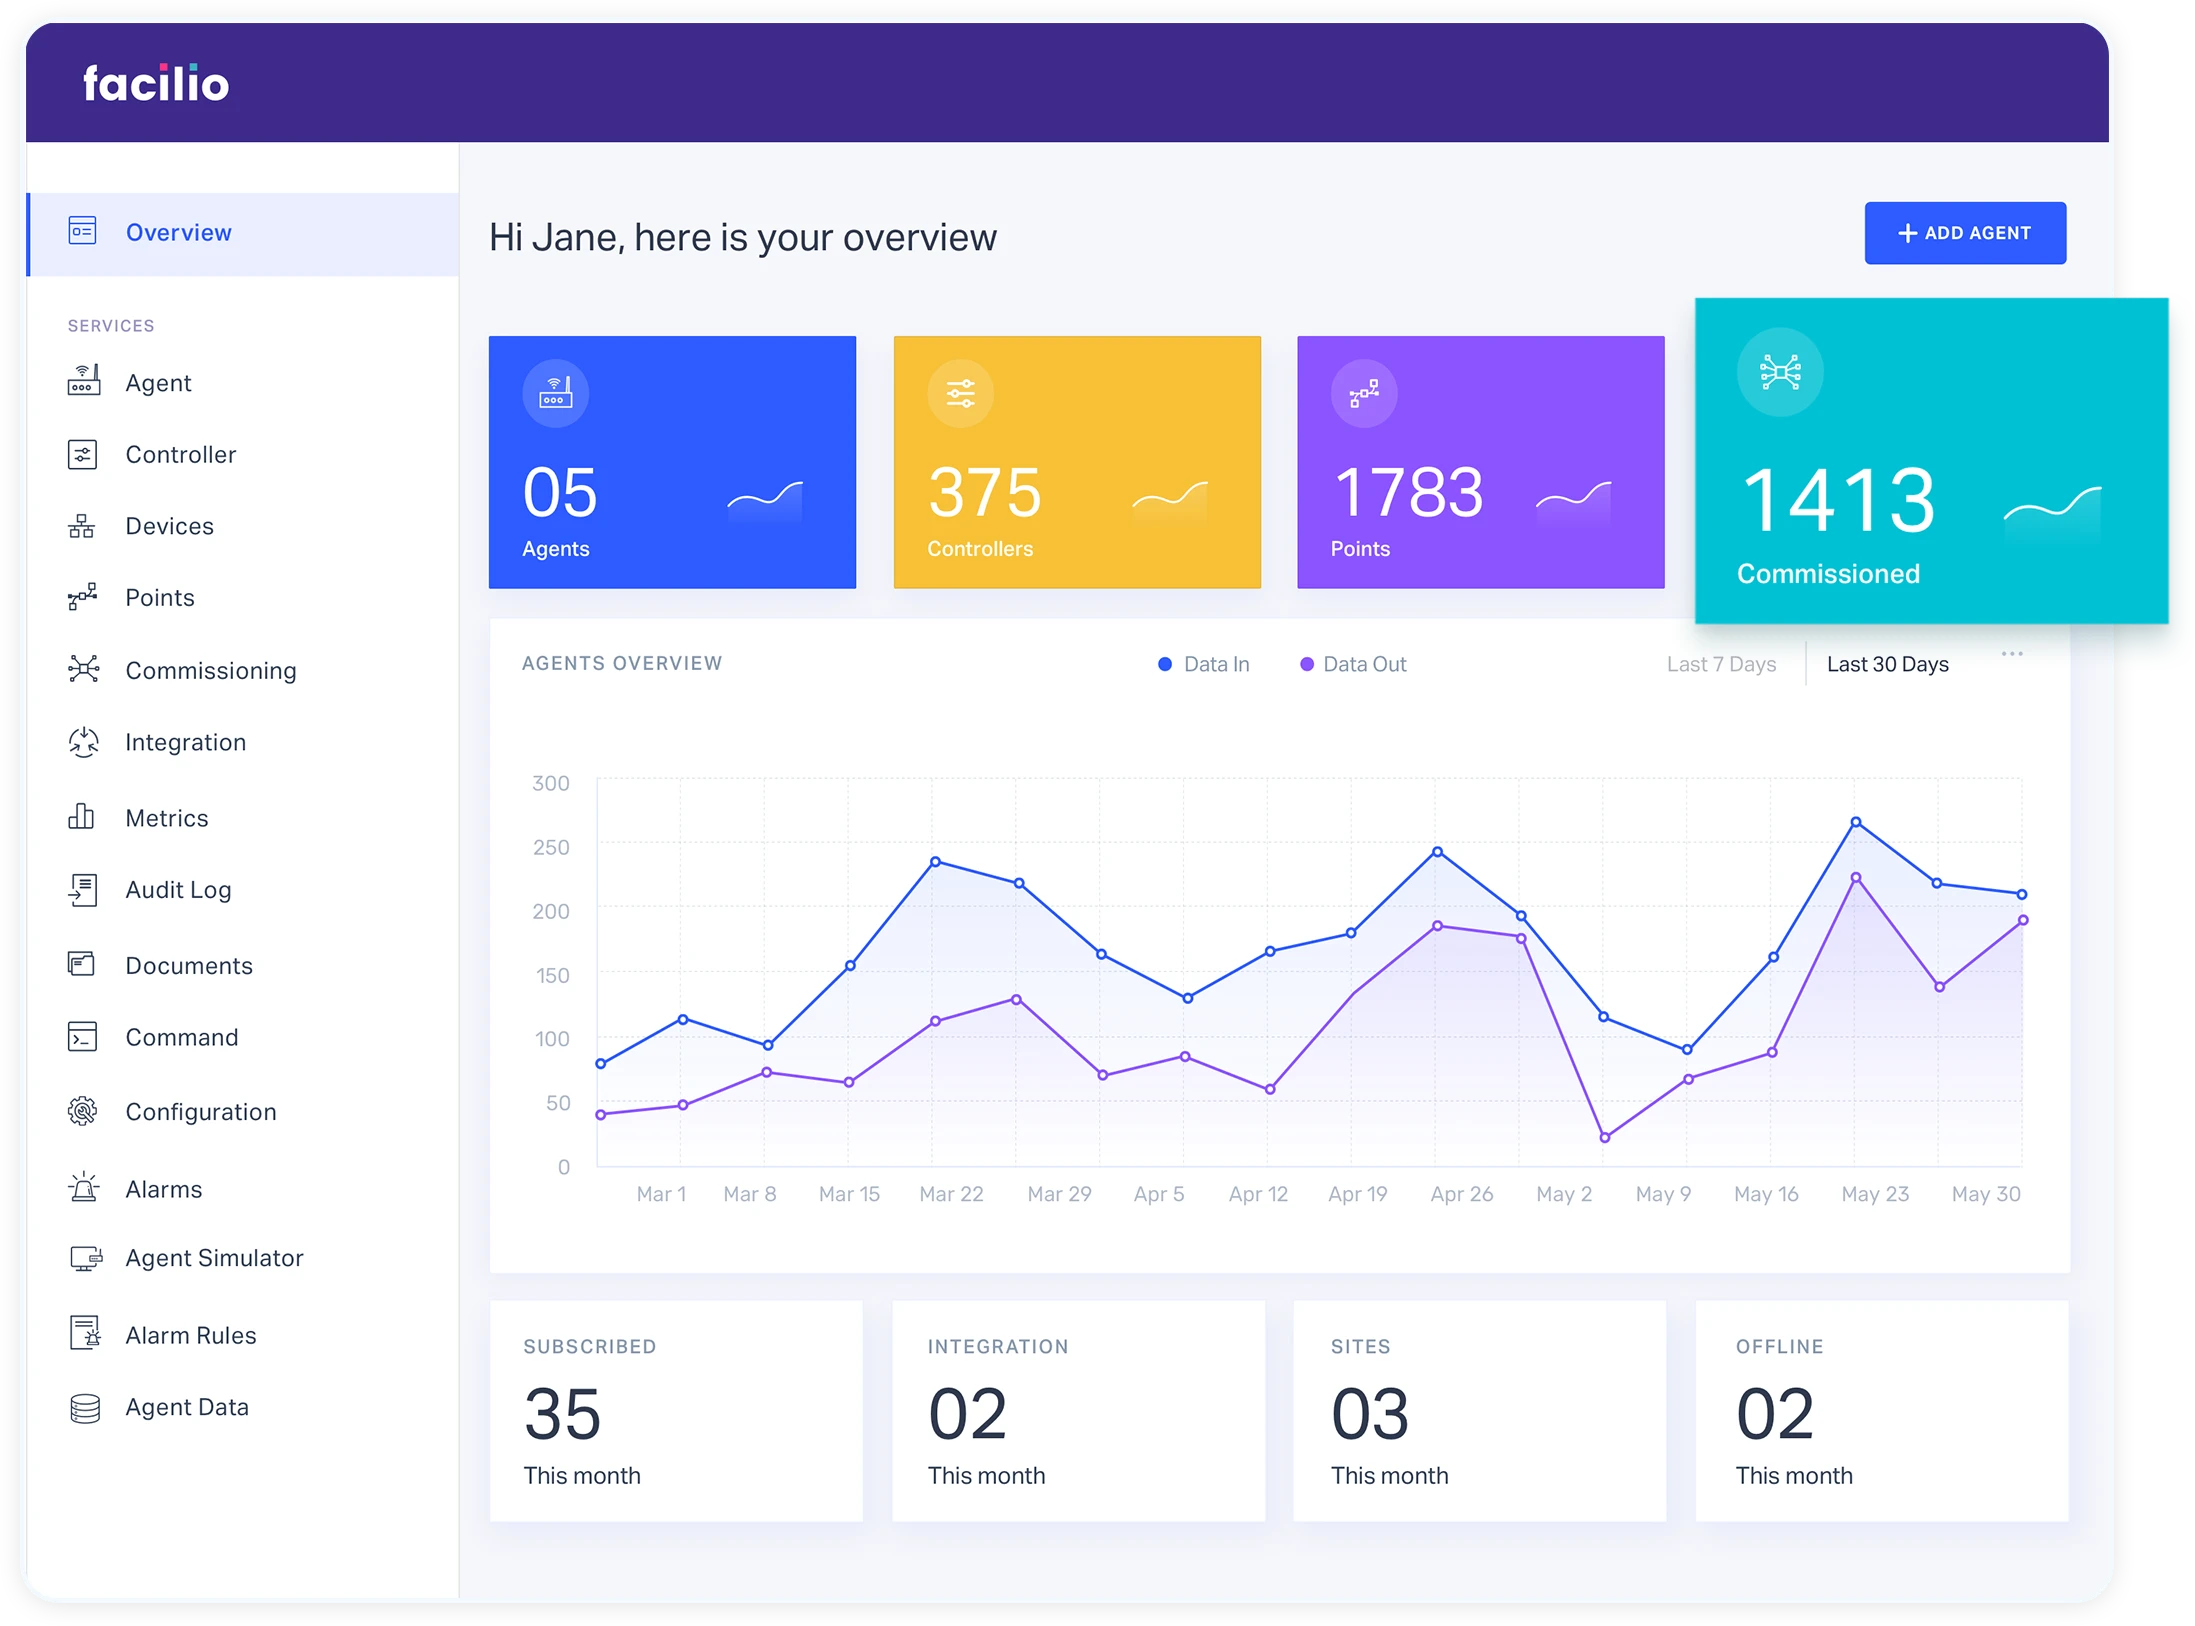
Task: Click the Integration sync icon
Action: point(83,742)
